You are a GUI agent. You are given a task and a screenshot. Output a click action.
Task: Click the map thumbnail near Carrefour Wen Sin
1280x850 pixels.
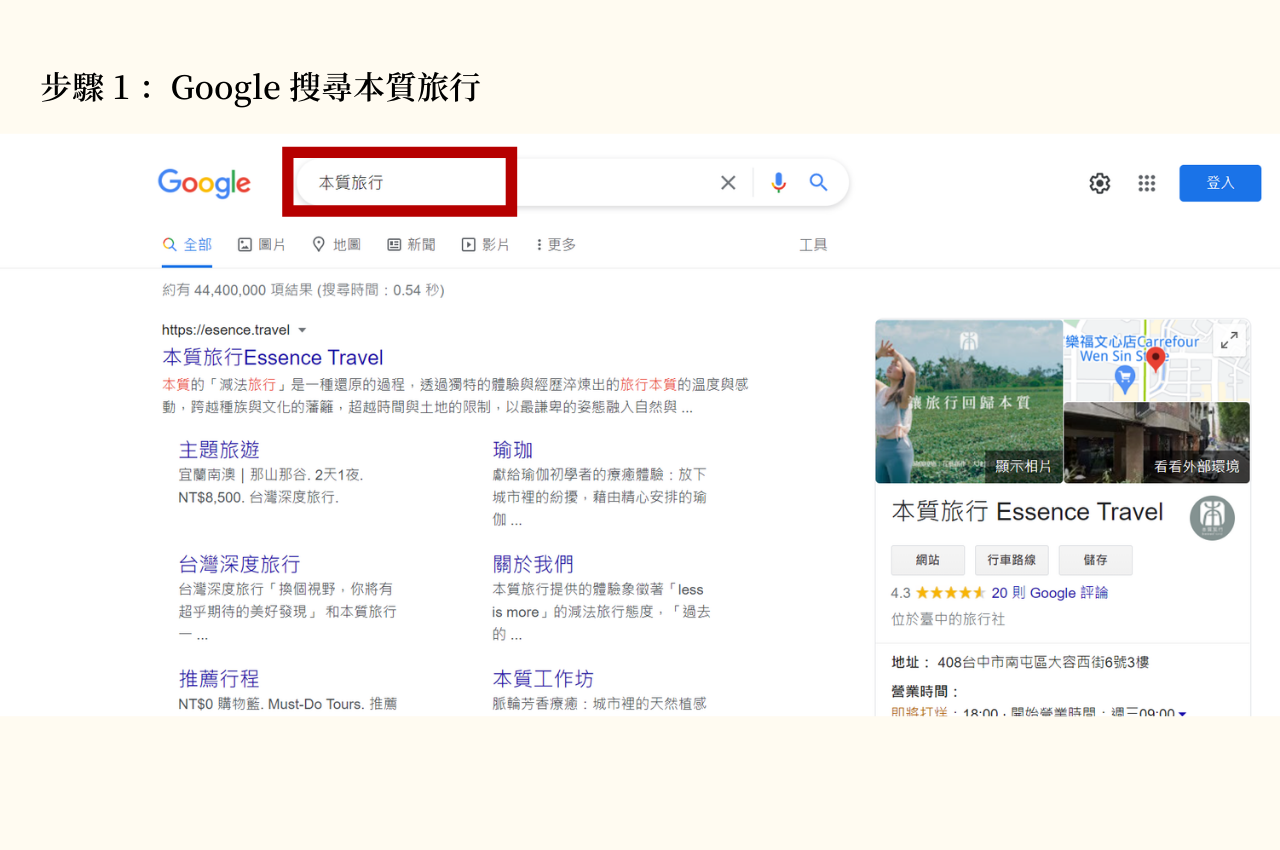coord(1157,360)
